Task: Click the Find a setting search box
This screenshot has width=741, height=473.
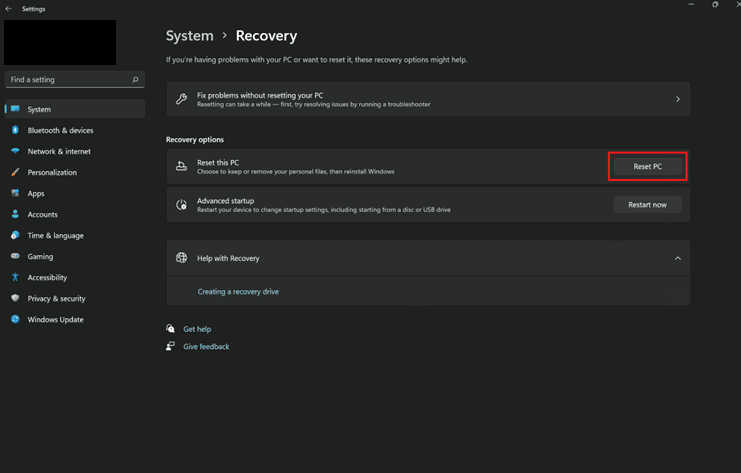Action: [75, 79]
